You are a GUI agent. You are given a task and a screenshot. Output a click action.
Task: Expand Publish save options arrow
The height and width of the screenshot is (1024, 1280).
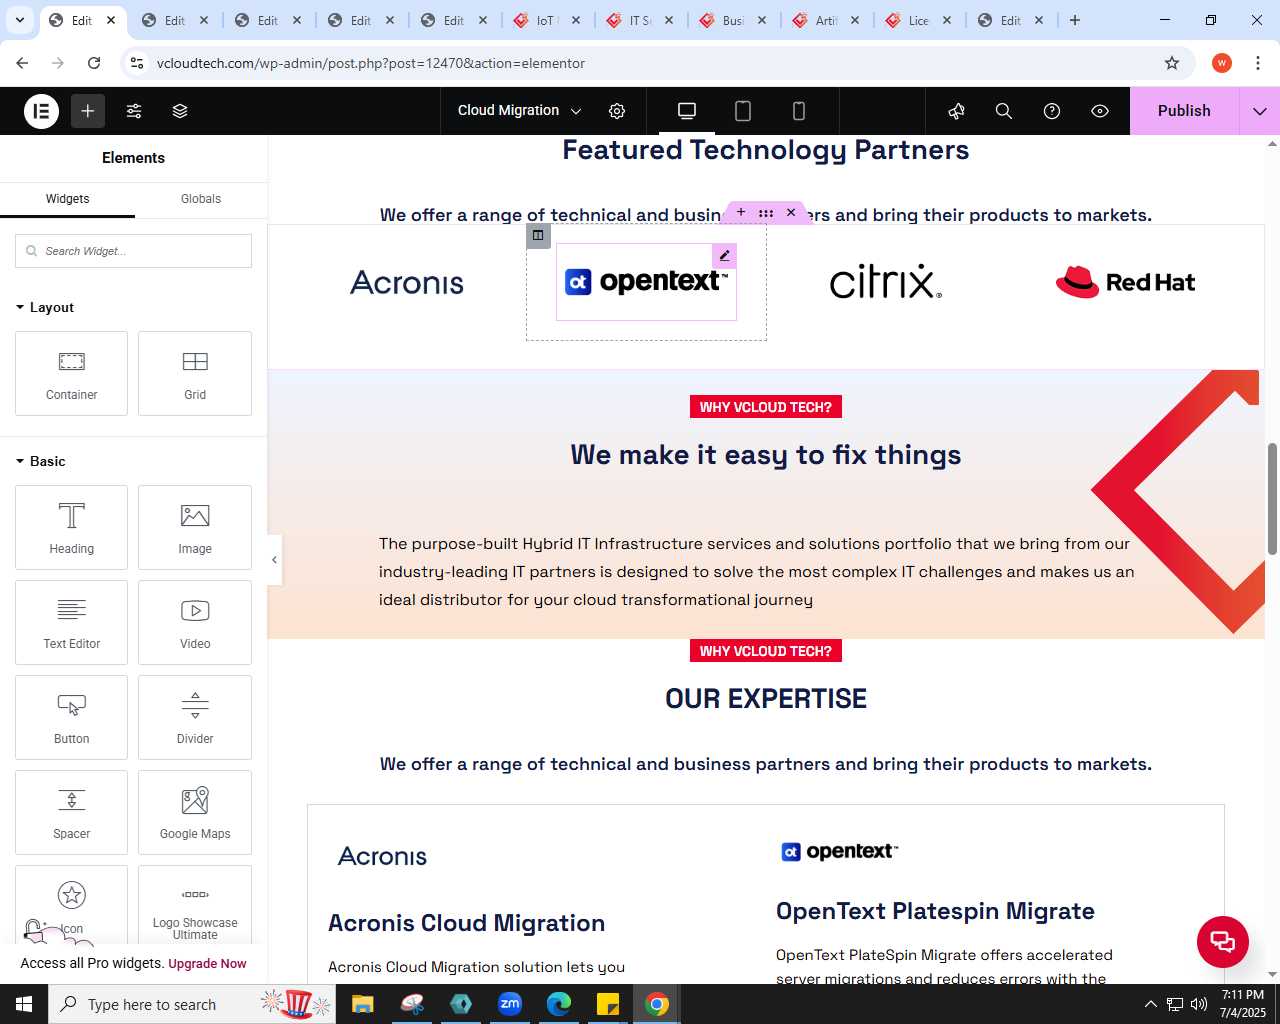click(x=1260, y=111)
